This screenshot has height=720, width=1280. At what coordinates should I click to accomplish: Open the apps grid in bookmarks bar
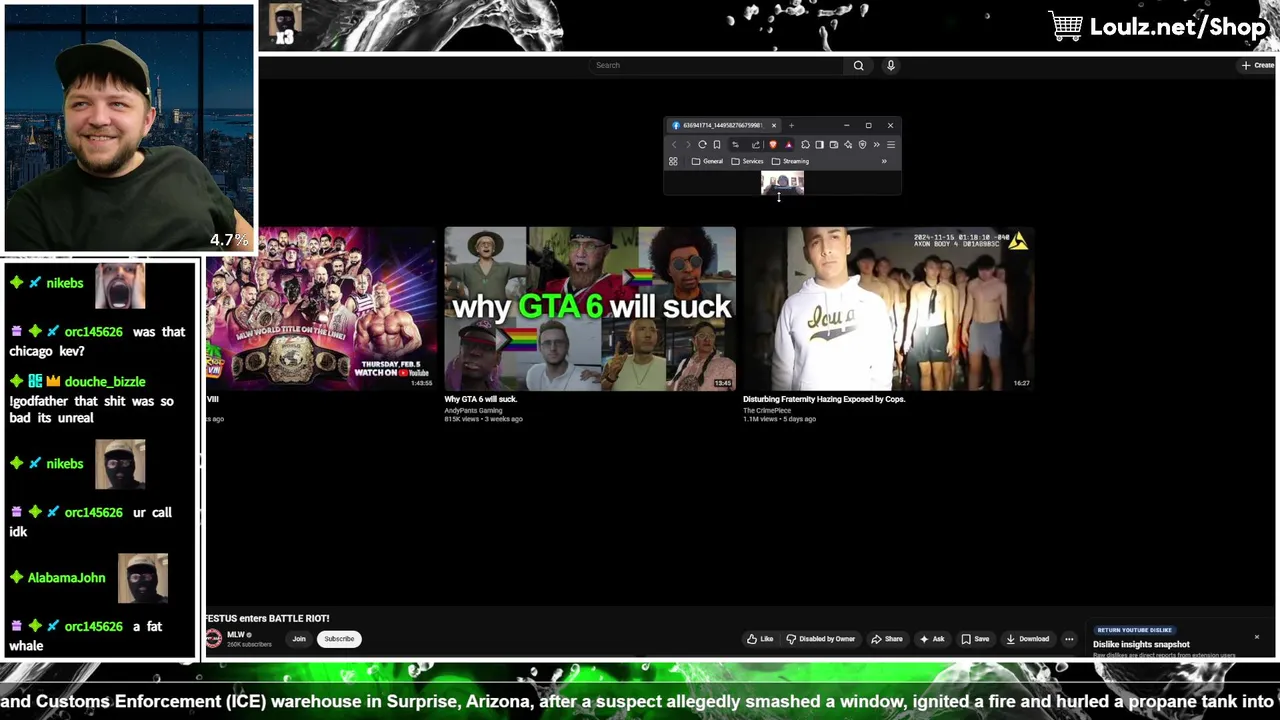[673, 161]
